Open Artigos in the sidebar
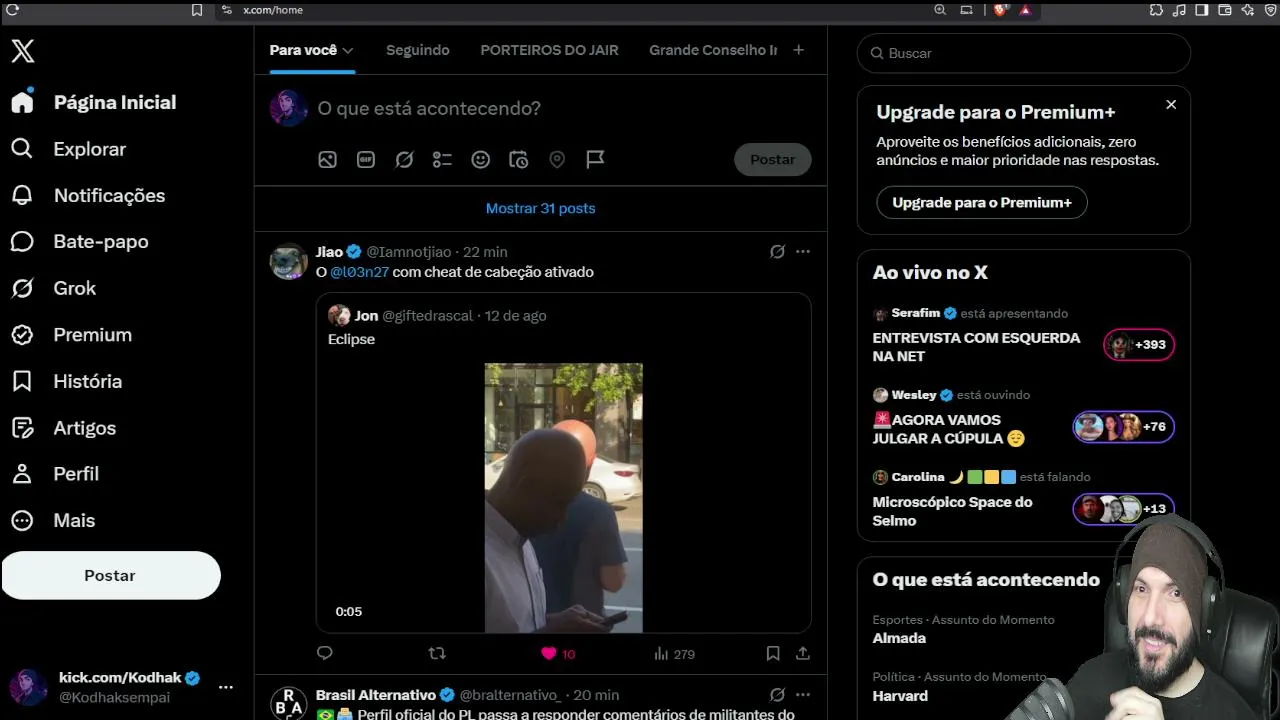 (x=63, y=427)
